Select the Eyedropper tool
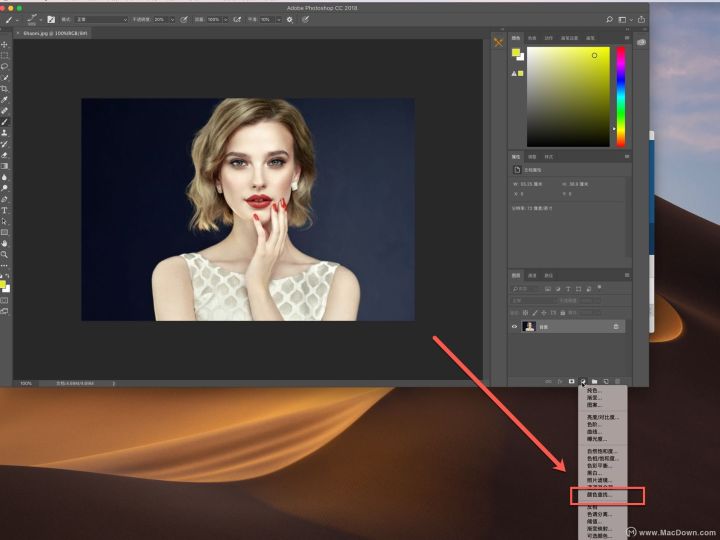Image resolution: width=720 pixels, height=540 pixels. point(5,100)
